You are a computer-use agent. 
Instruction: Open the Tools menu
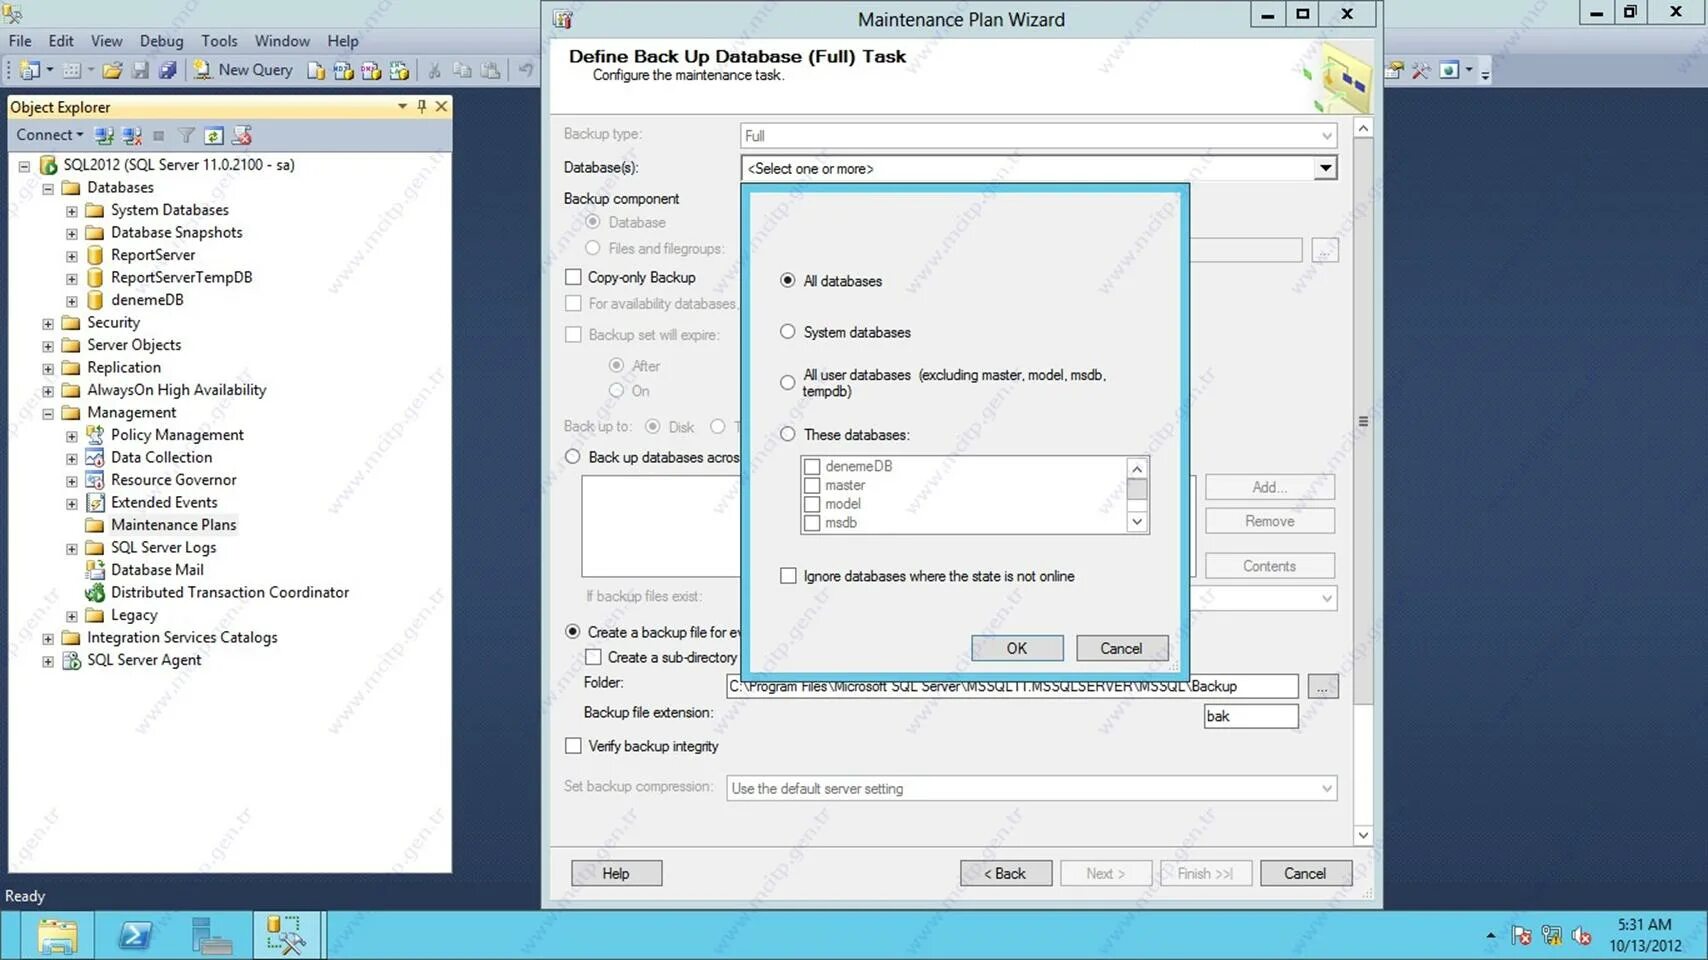pyautogui.click(x=219, y=41)
